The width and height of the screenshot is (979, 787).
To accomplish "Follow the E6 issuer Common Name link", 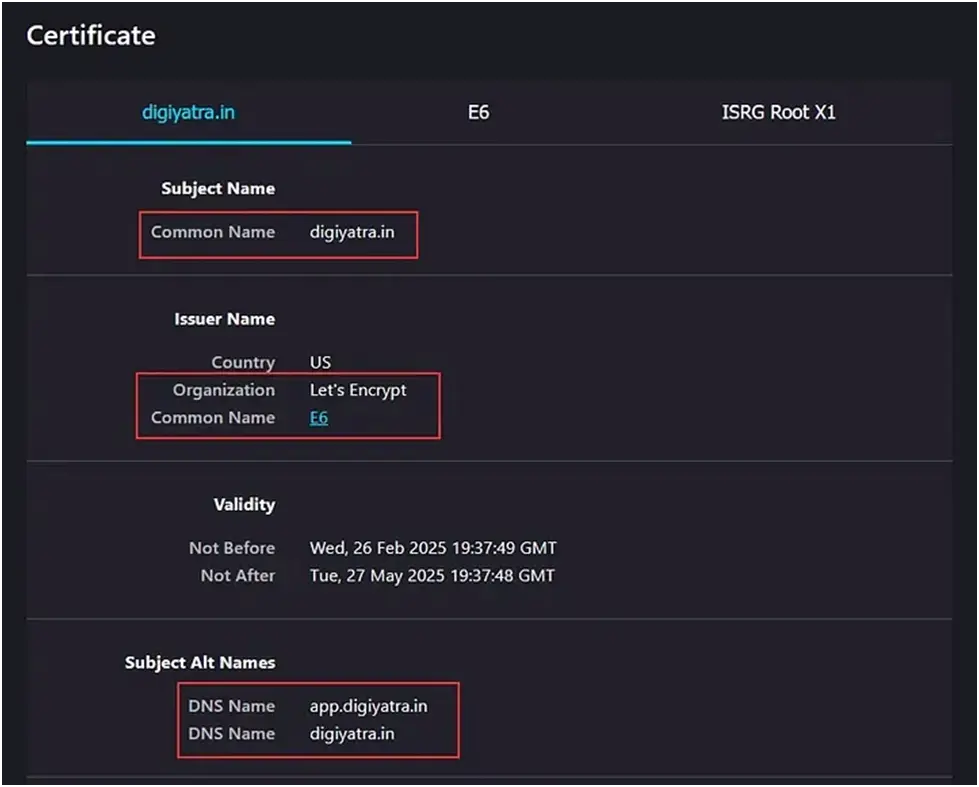I will coord(318,418).
